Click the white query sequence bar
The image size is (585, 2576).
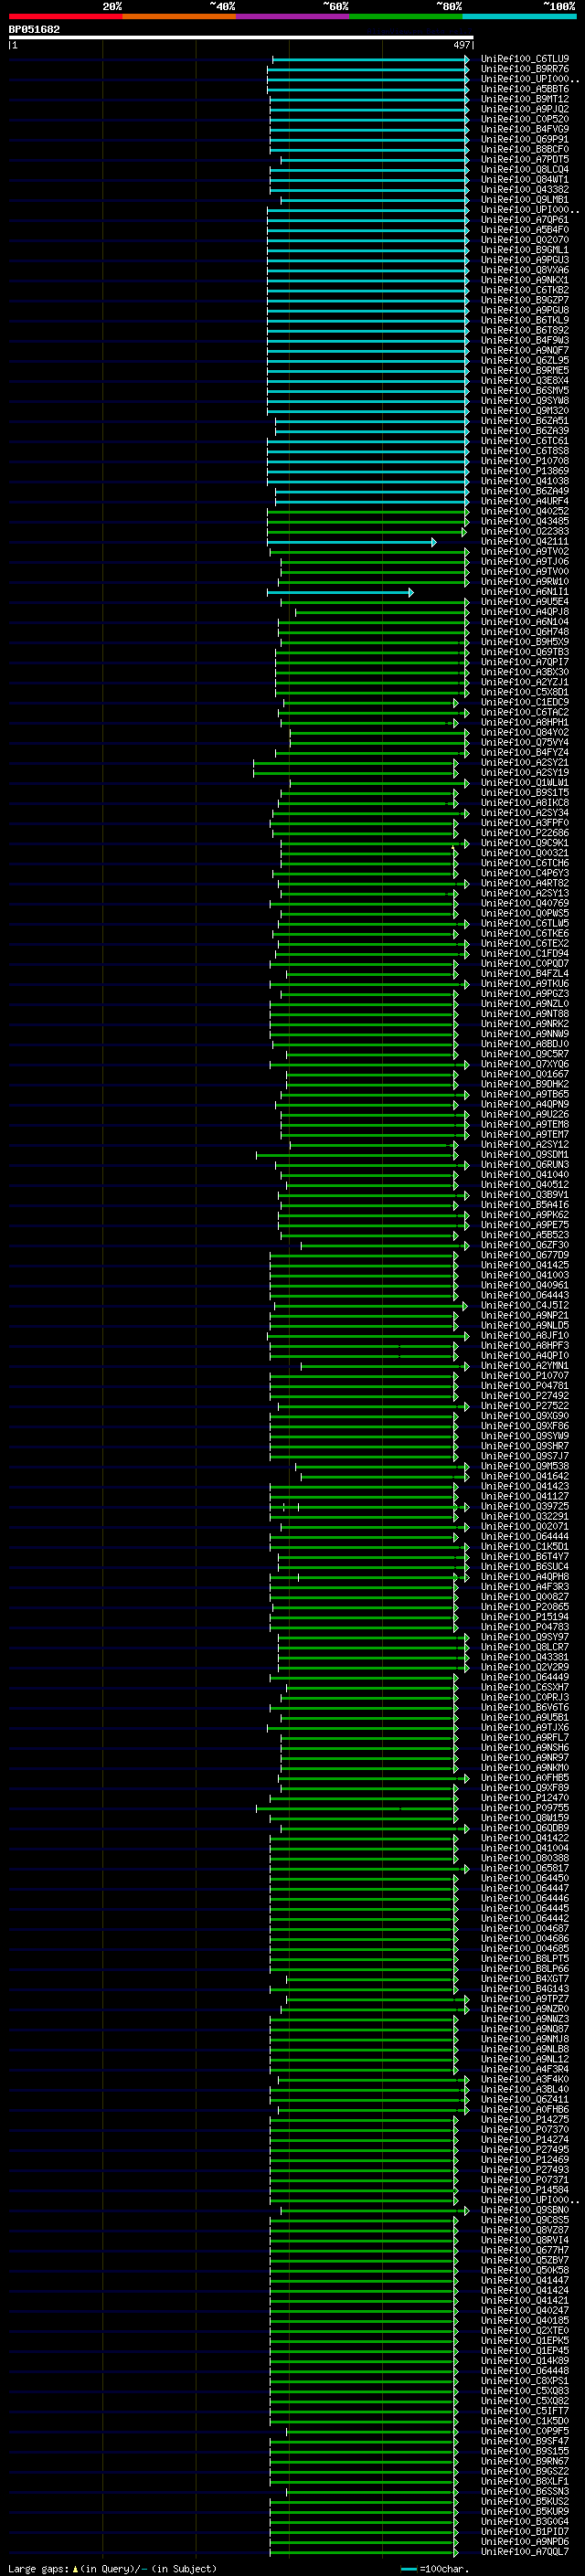point(240,37)
